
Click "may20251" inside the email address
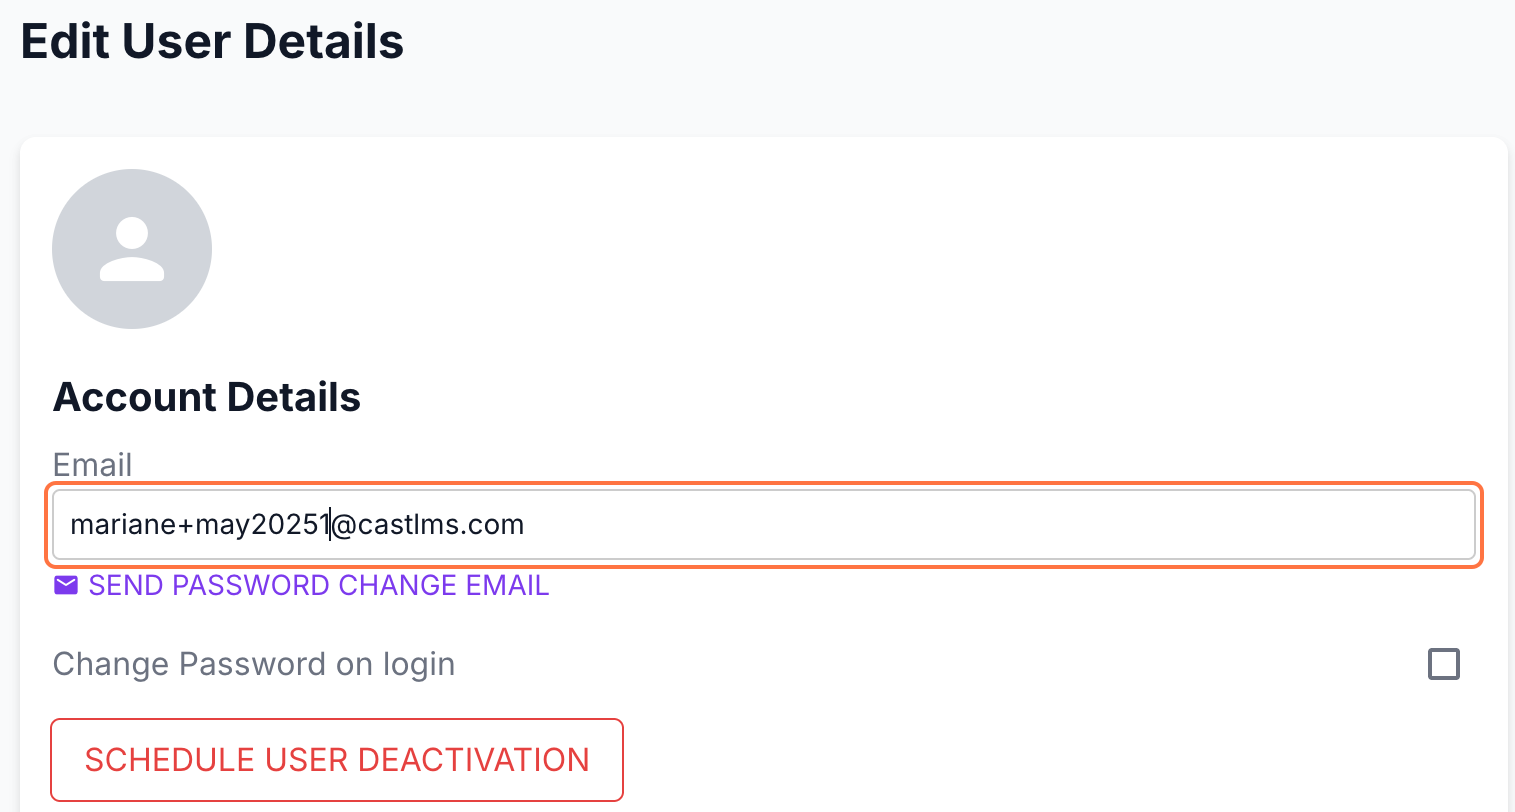point(262,525)
